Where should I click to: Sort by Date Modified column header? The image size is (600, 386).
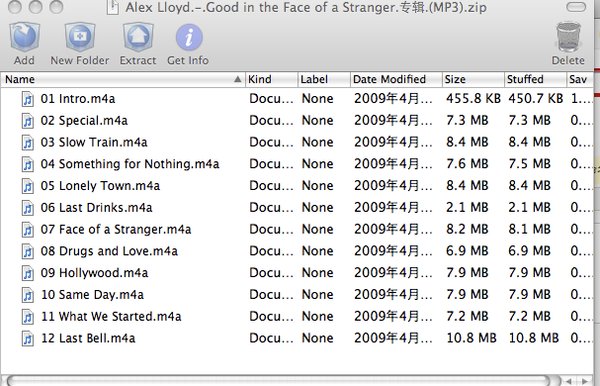tap(396, 79)
